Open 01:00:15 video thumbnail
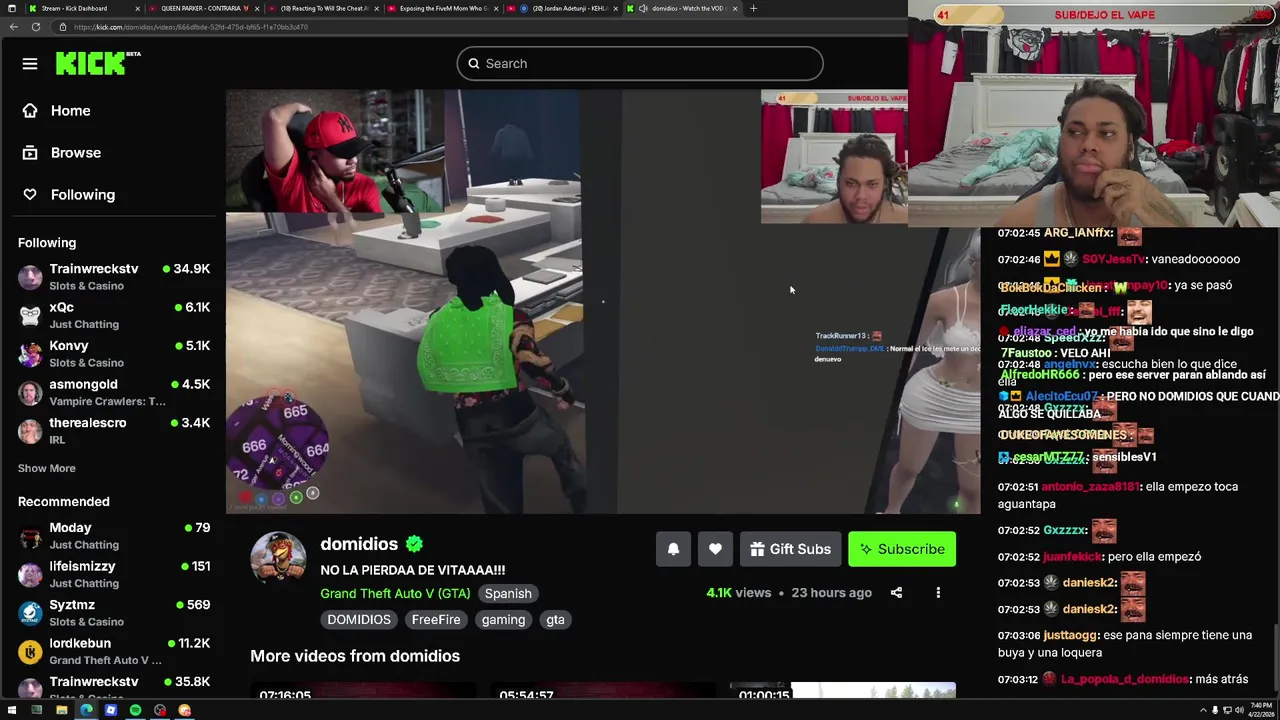The image size is (1280, 720). (843, 692)
